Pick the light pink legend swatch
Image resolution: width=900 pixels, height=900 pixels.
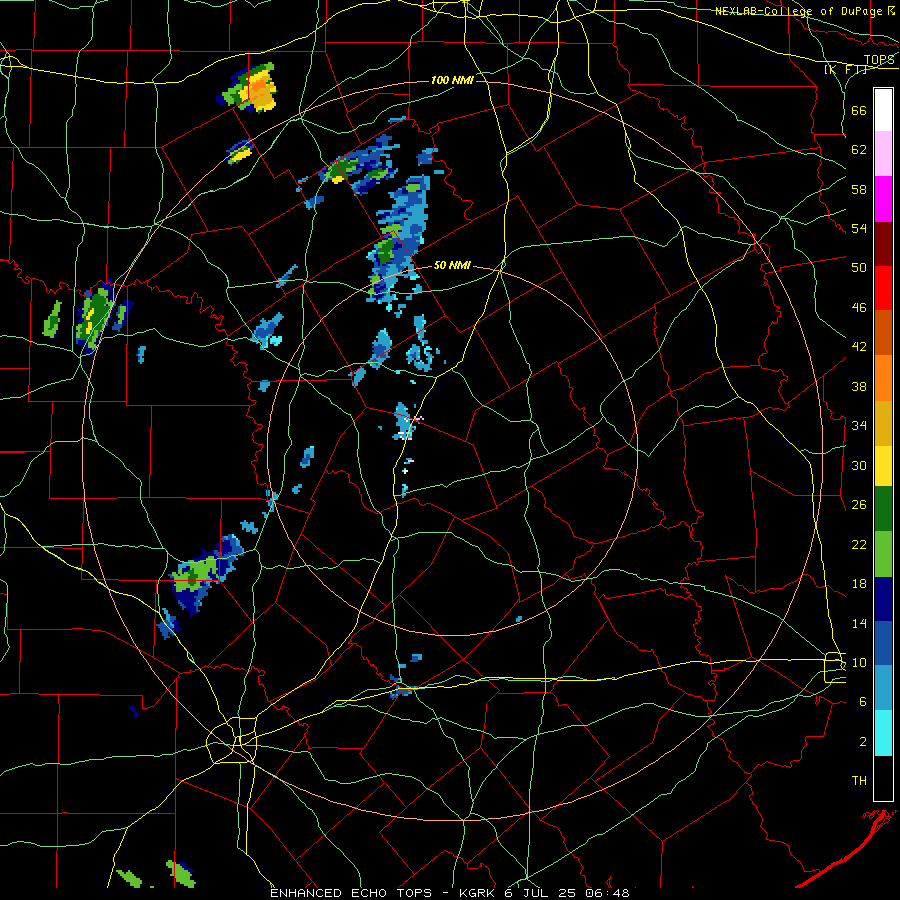[883, 154]
